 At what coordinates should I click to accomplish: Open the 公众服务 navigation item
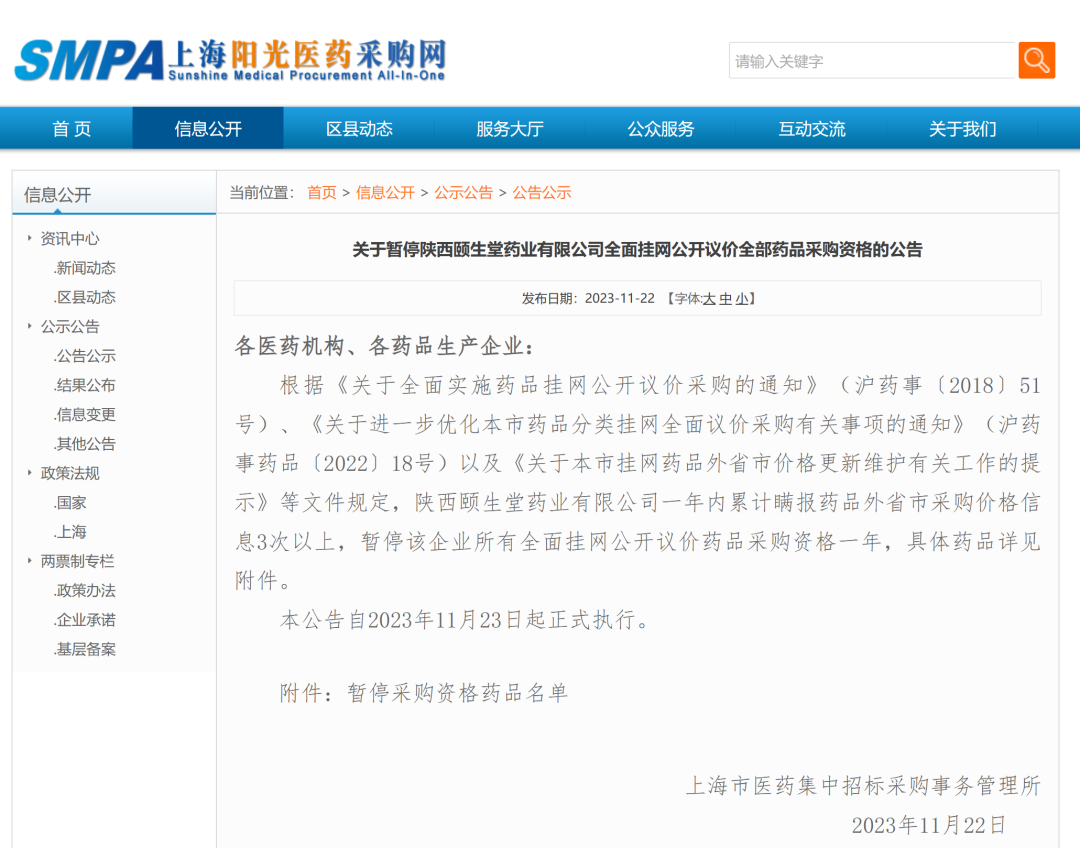coord(661,129)
